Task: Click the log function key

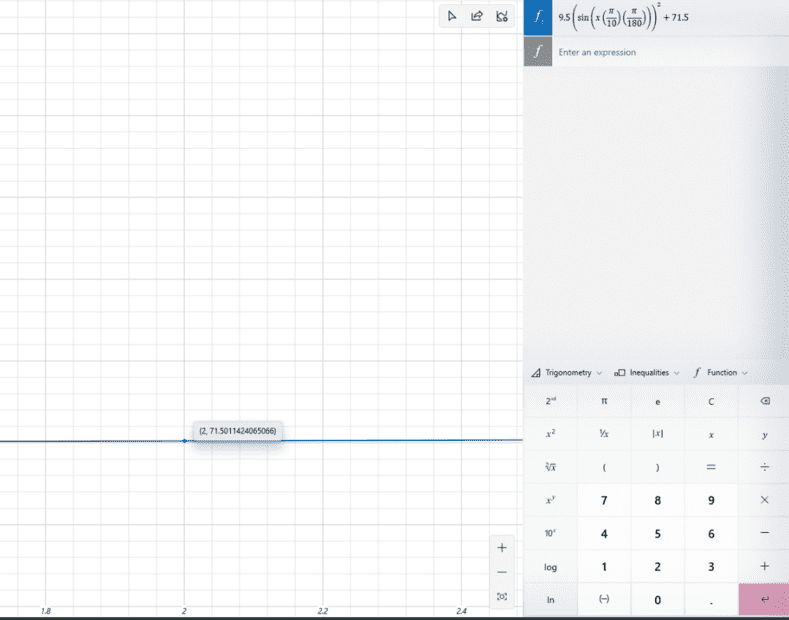Action: click(x=550, y=567)
